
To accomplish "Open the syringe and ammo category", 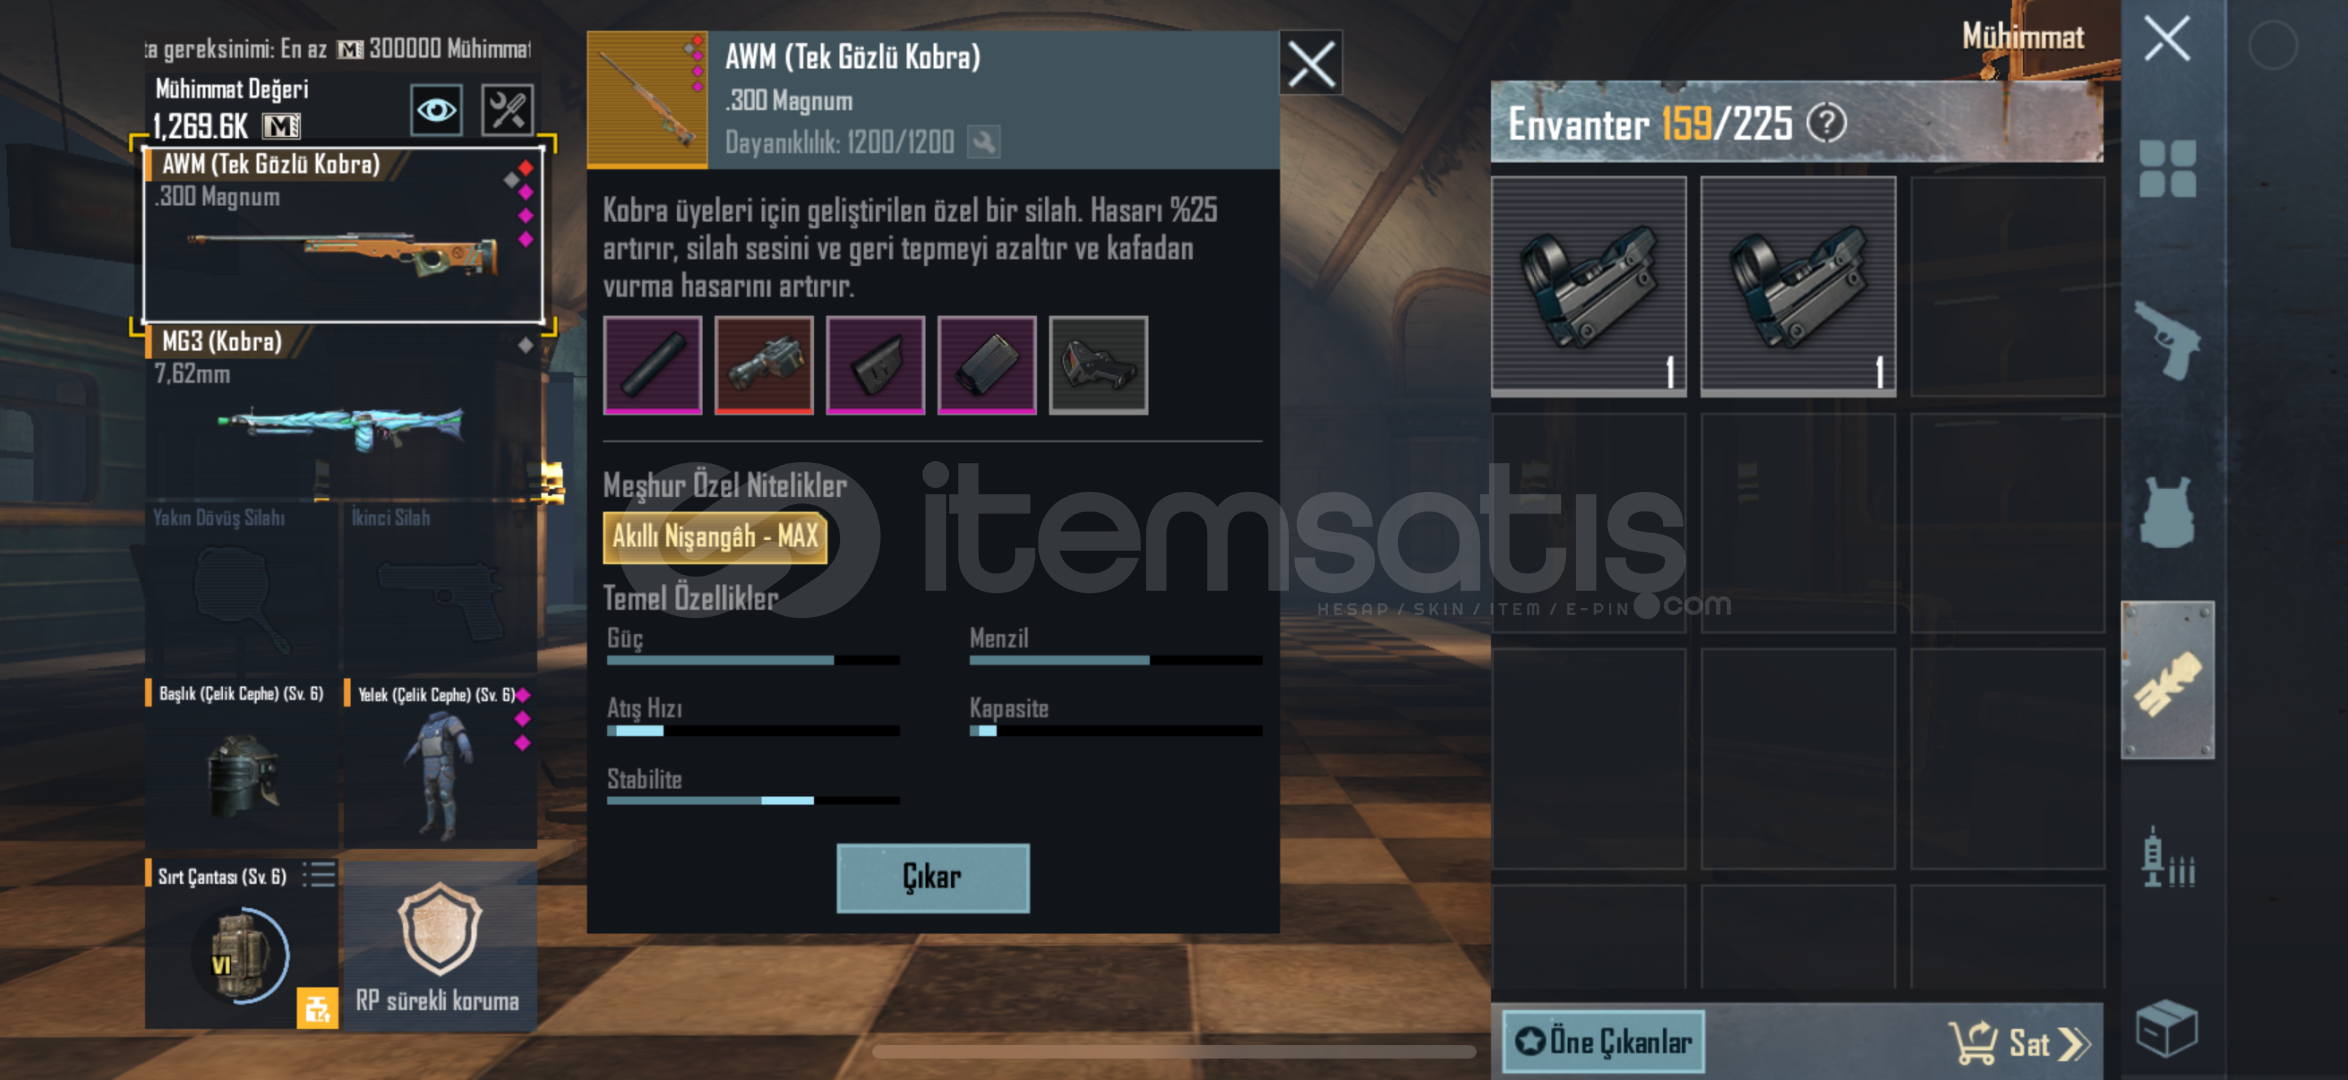I will coord(2168,858).
